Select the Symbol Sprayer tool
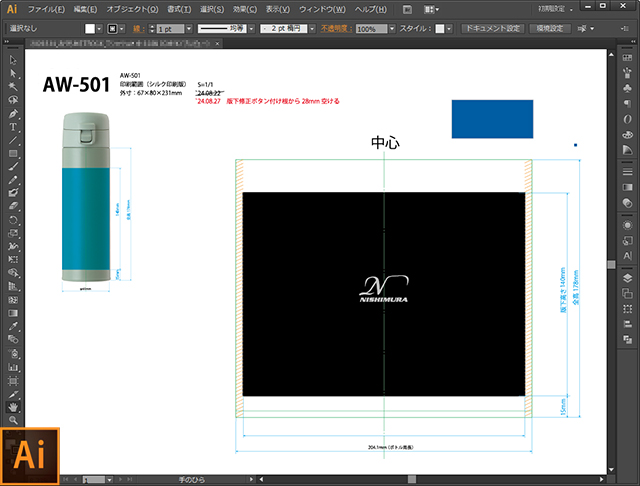640x486 pixels. 13,353
